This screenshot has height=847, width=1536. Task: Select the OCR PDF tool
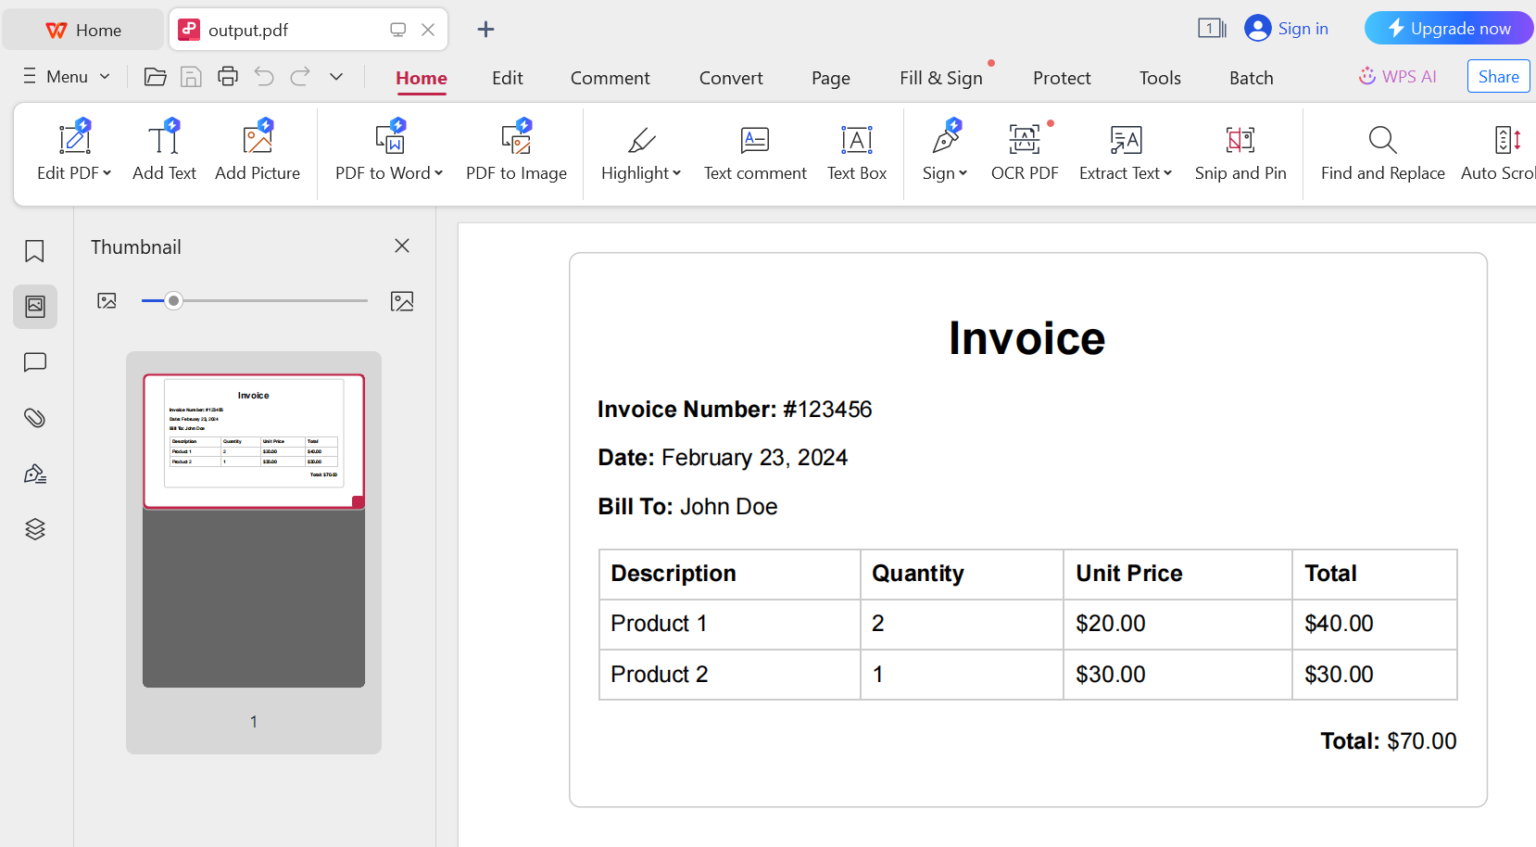point(1024,152)
